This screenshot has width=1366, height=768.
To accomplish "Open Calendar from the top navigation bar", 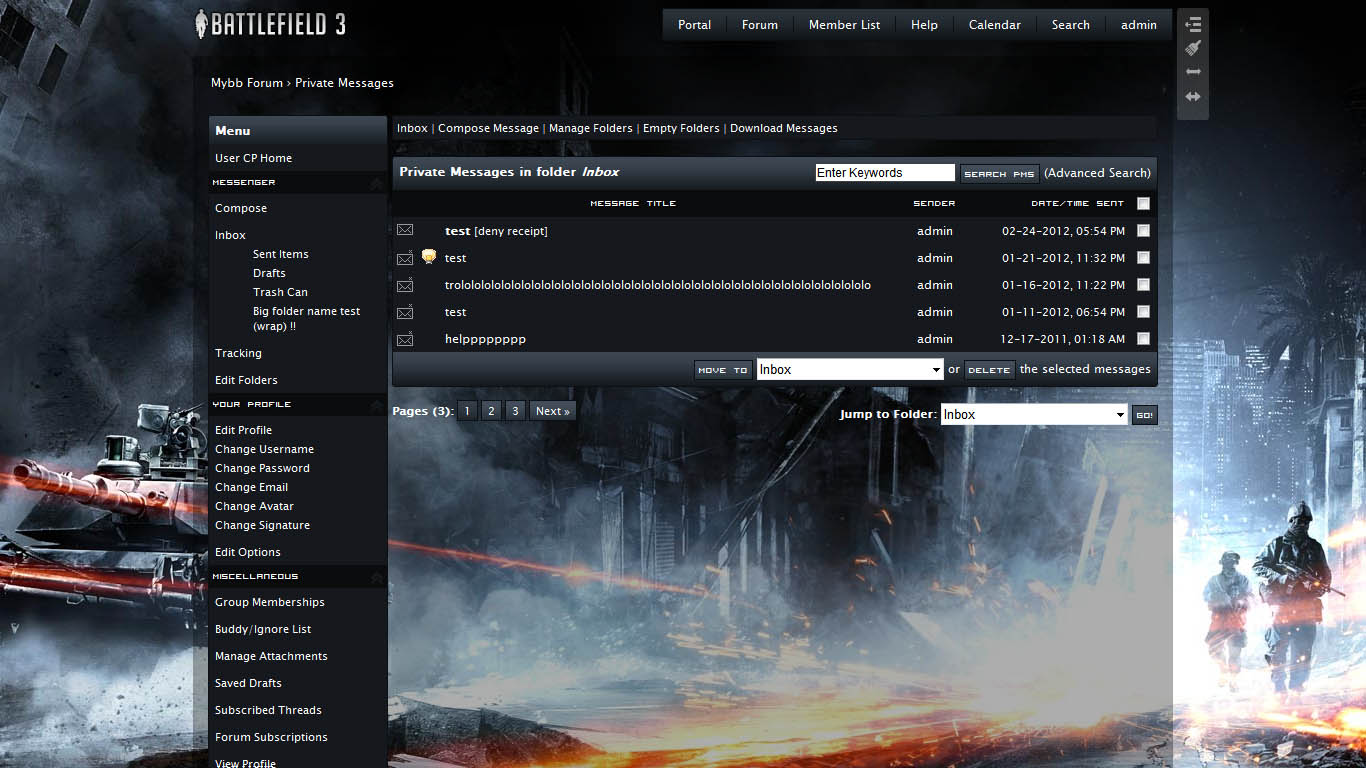I will coord(994,25).
